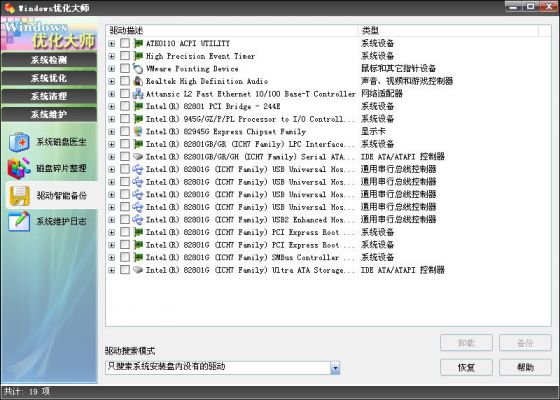This screenshot has width=560, height=400.
Task: Expand the High Precision Event Timer node
Action: pos(112,56)
